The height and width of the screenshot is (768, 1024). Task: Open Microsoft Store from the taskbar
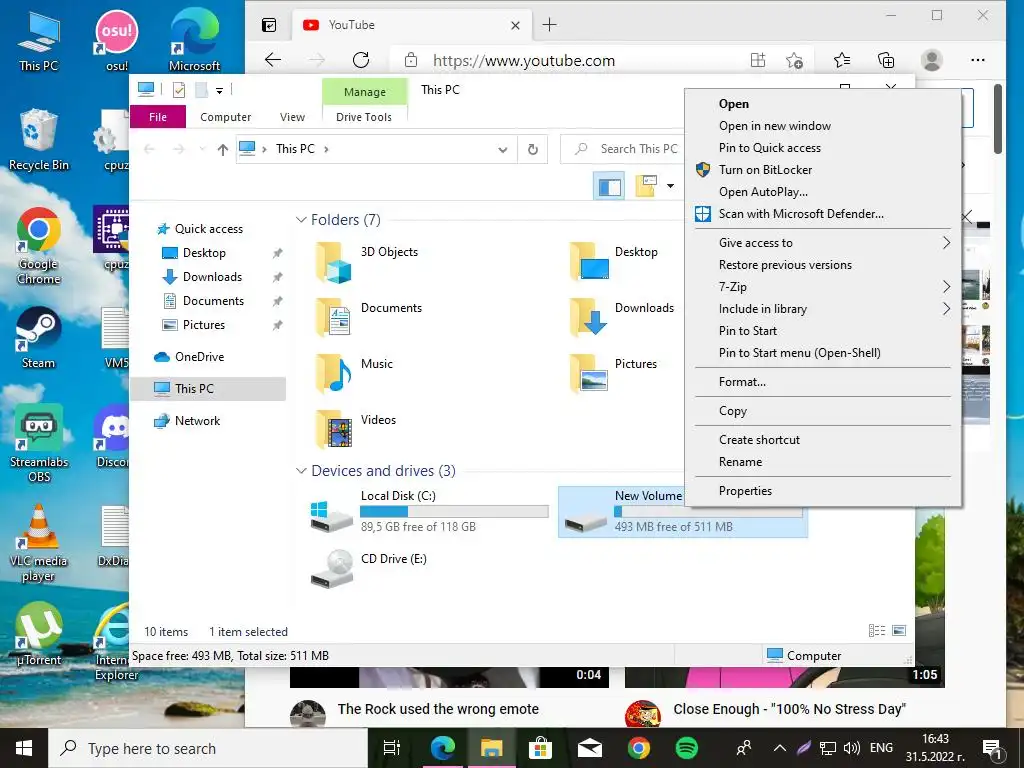pos(540,748)
